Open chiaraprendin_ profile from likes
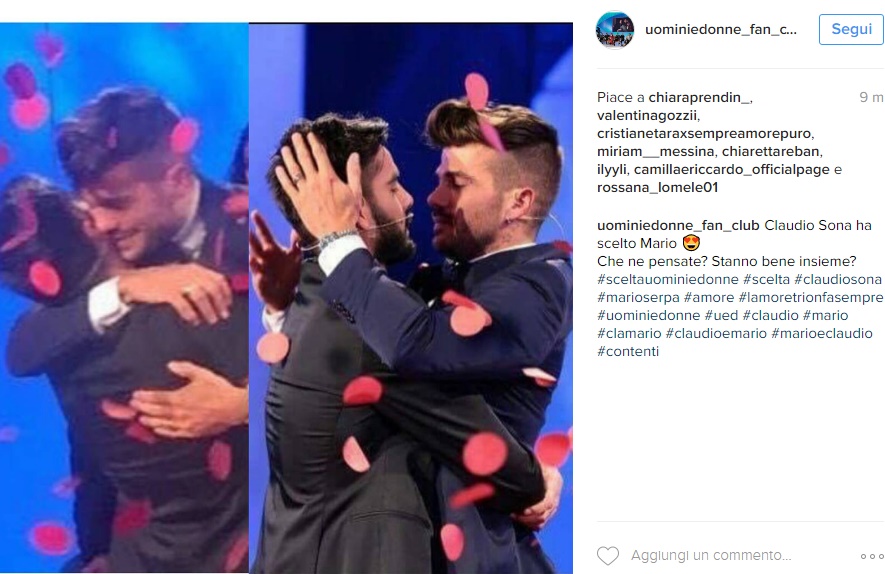 [x=699, y=98]
